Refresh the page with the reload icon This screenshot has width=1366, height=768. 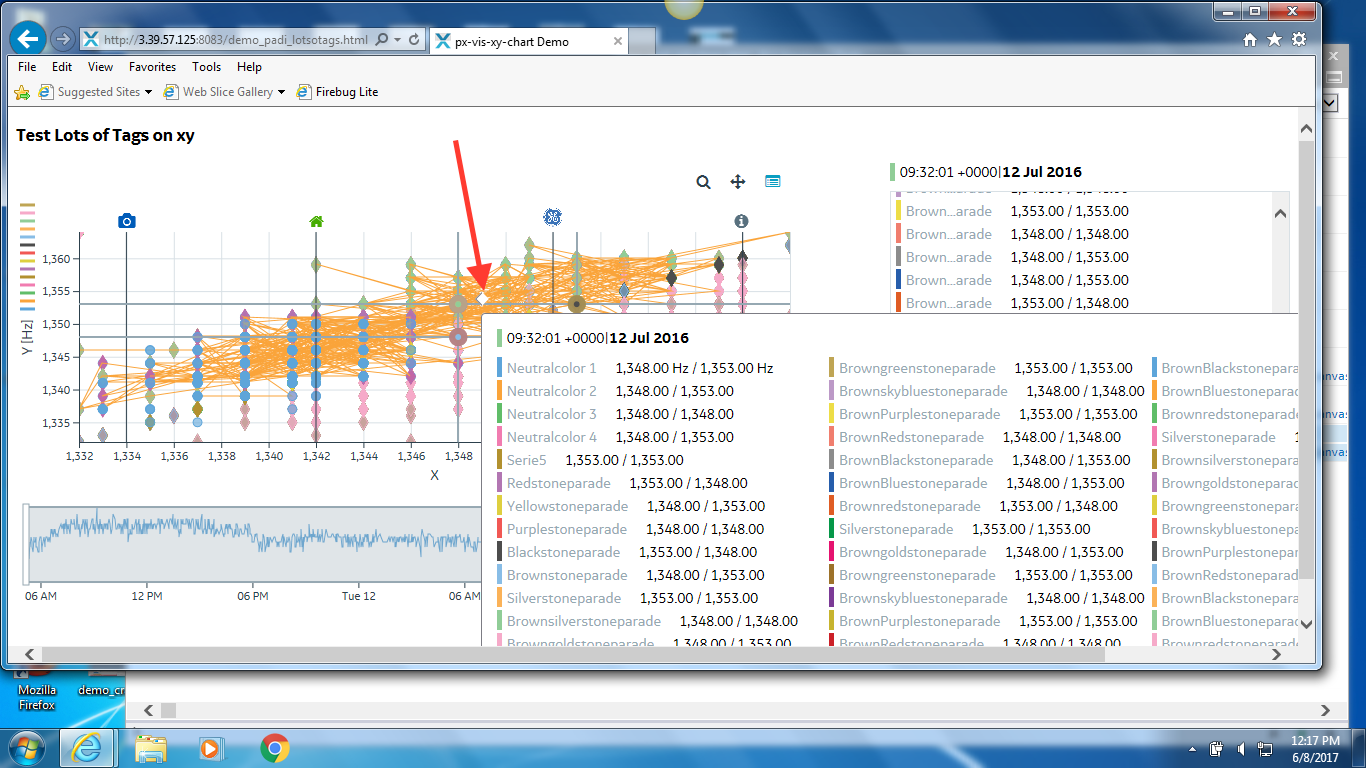(415, 40)
